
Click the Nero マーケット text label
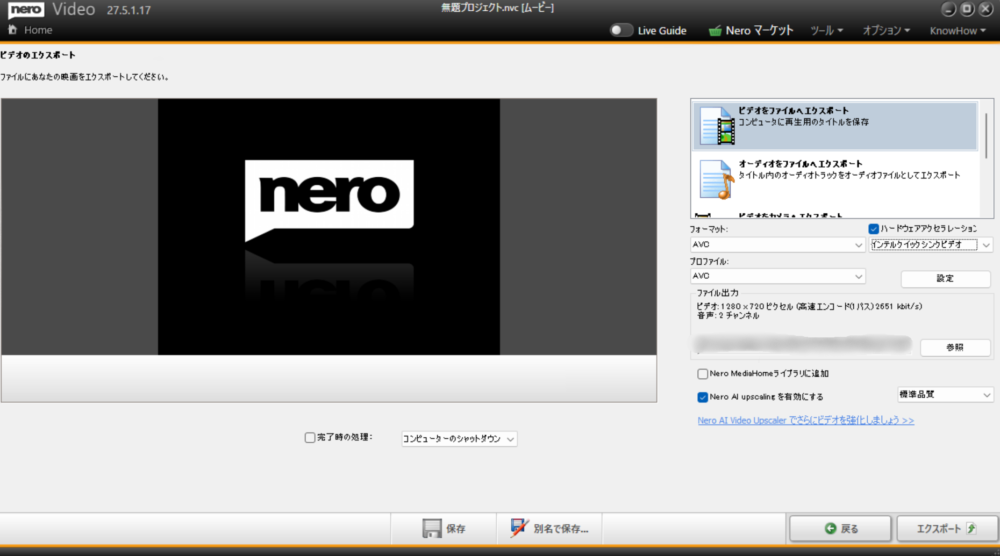760,31
